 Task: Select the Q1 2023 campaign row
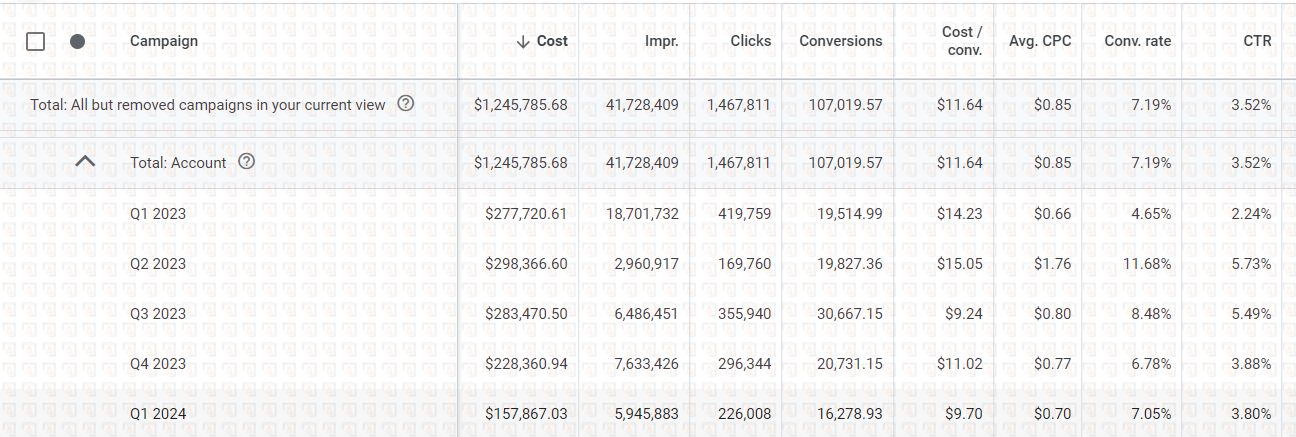[x=158, y=213]
